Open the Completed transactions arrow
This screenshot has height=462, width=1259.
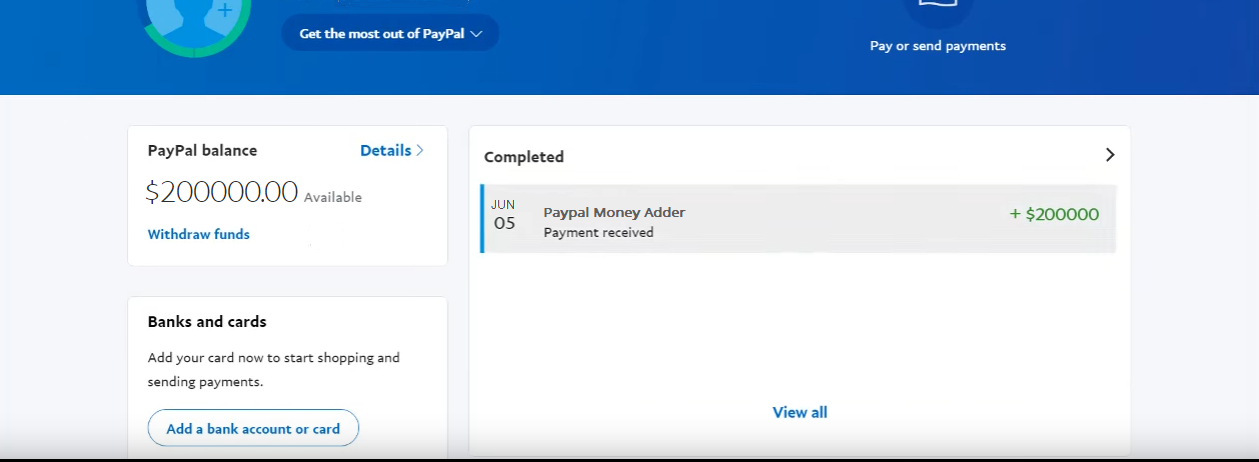pyautogui.click(x=1109, y=155)
